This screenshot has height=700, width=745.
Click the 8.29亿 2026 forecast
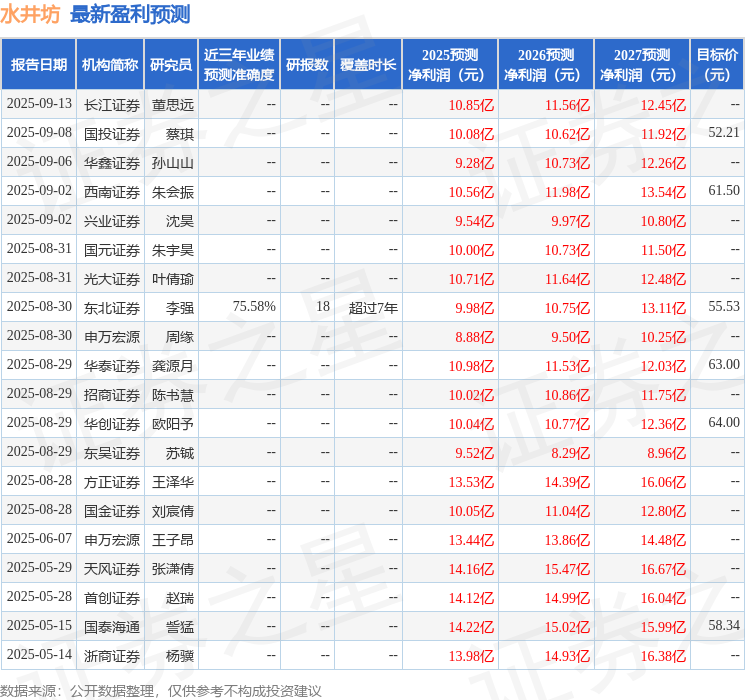click(571, 453)
